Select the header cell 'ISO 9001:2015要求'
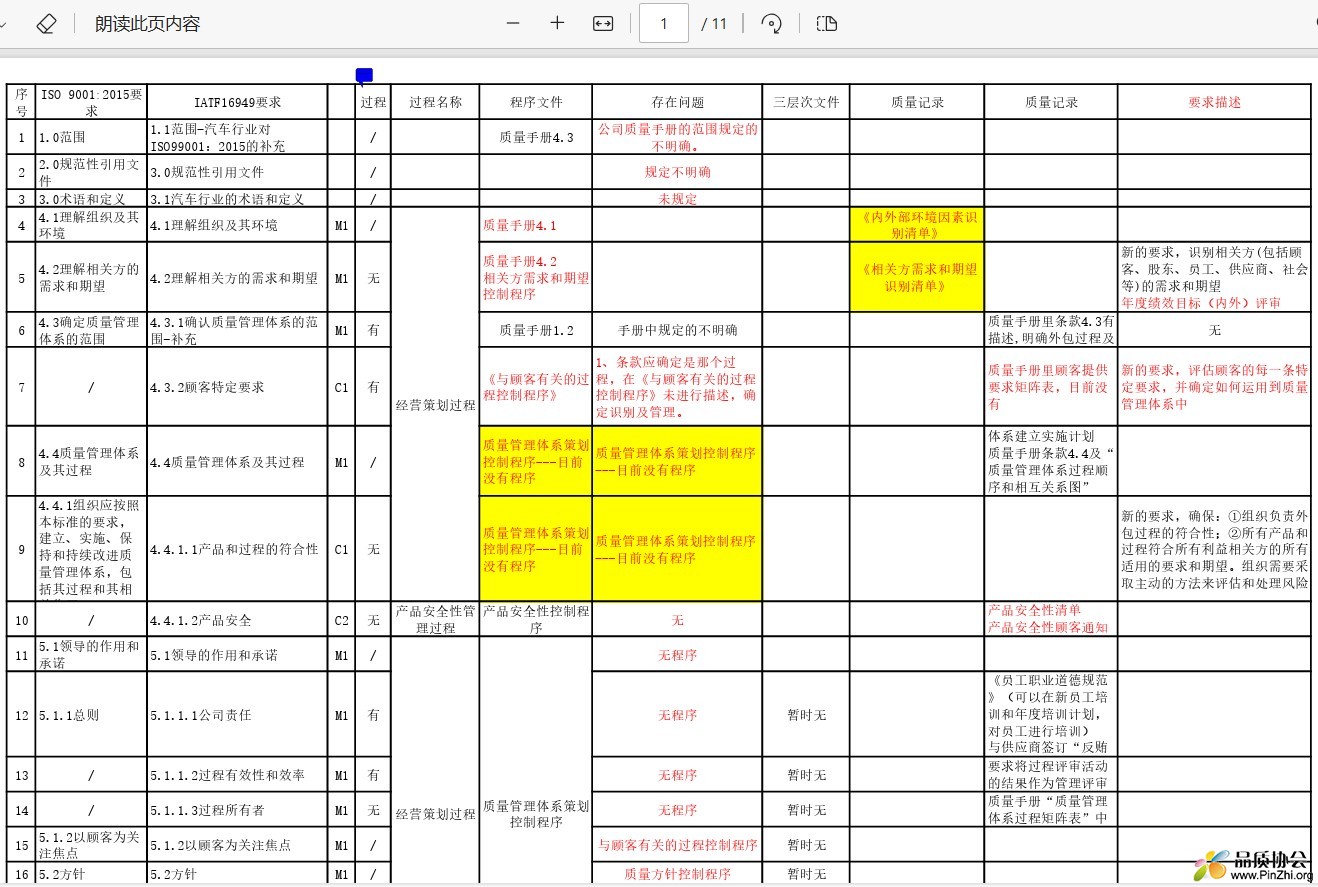 [91, 102]
